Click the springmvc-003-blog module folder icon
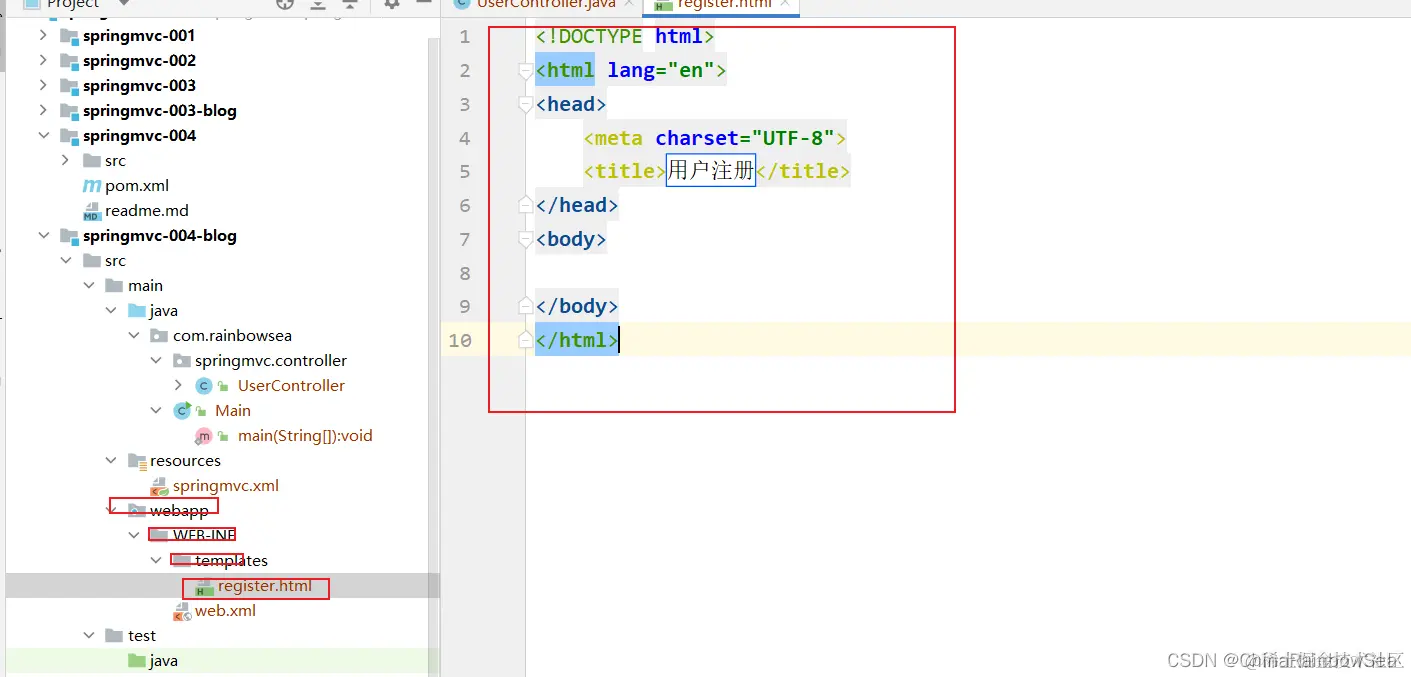The image size is (1411, 677). pos(69,110)
